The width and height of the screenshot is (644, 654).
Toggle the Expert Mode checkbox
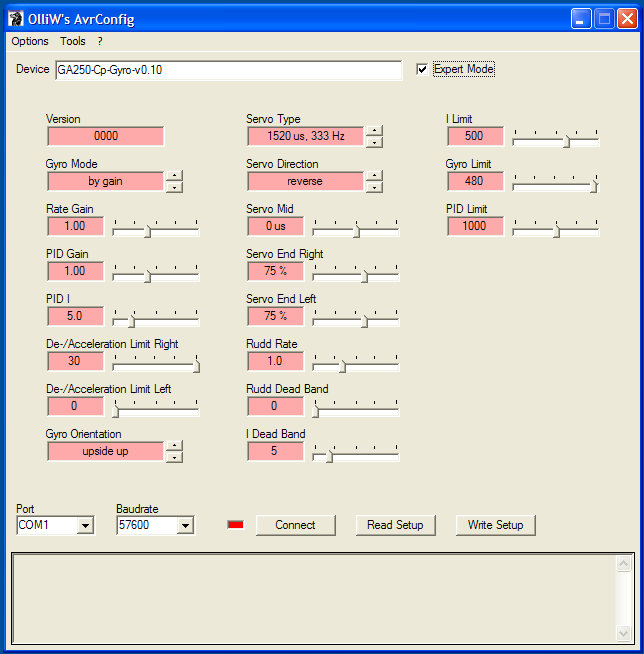[x=422, y=69]
